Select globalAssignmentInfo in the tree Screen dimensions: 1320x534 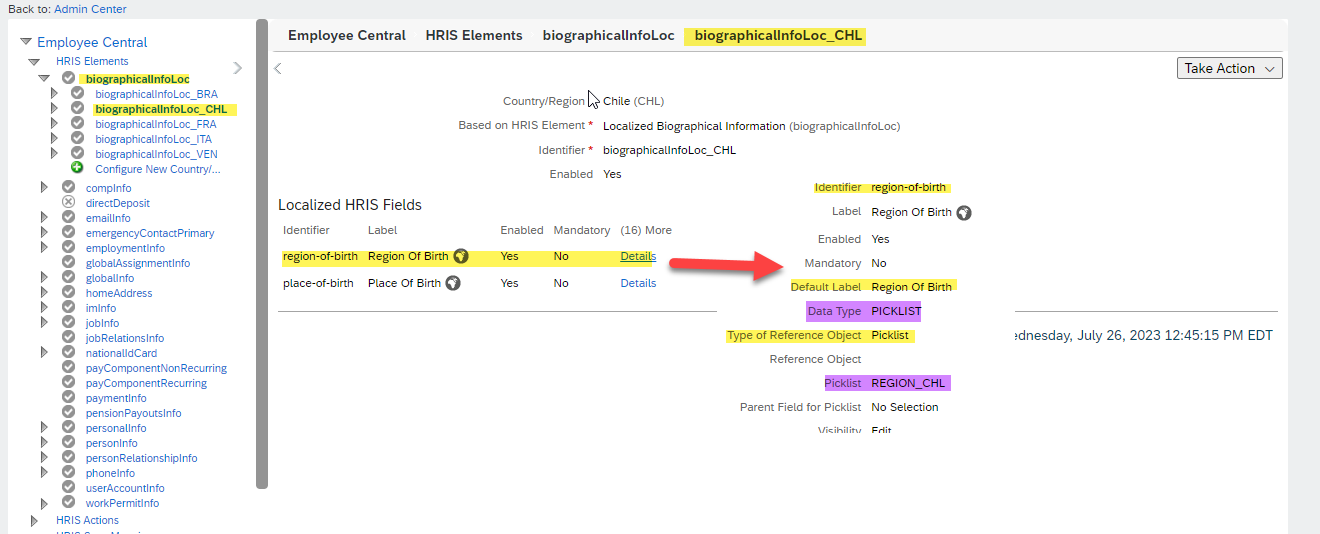coord(138,263)
